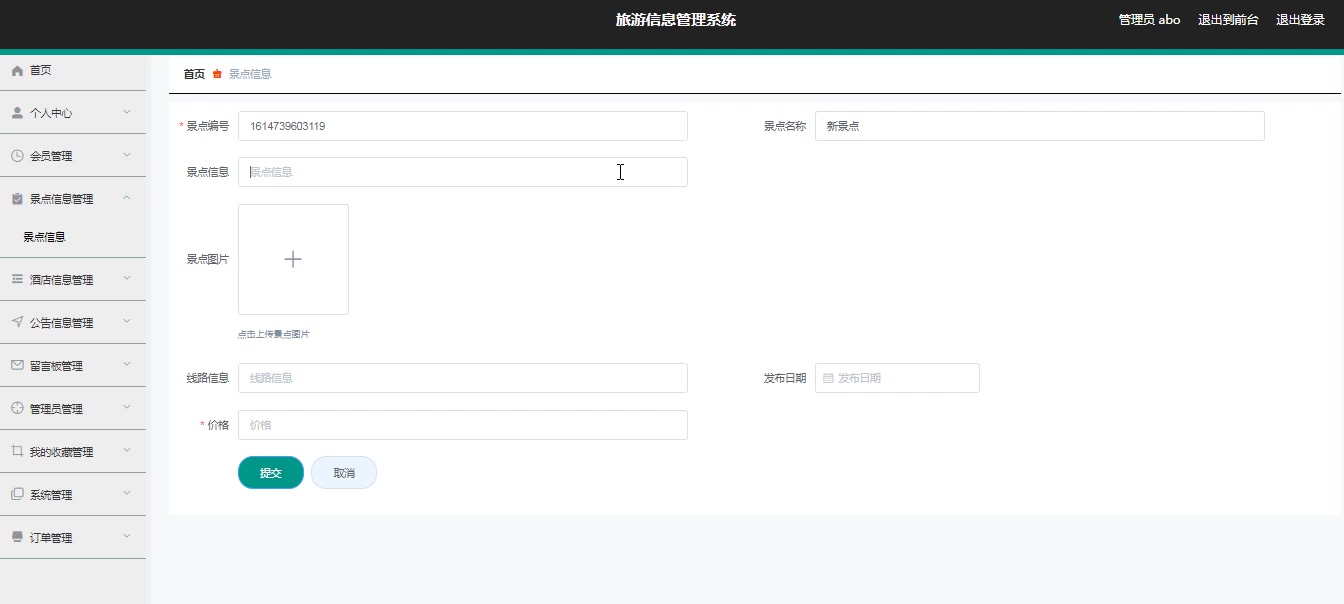Screen dimensions: 1344x604
Task: Select the 个人中心 person icon
Action: coord(16,112)
